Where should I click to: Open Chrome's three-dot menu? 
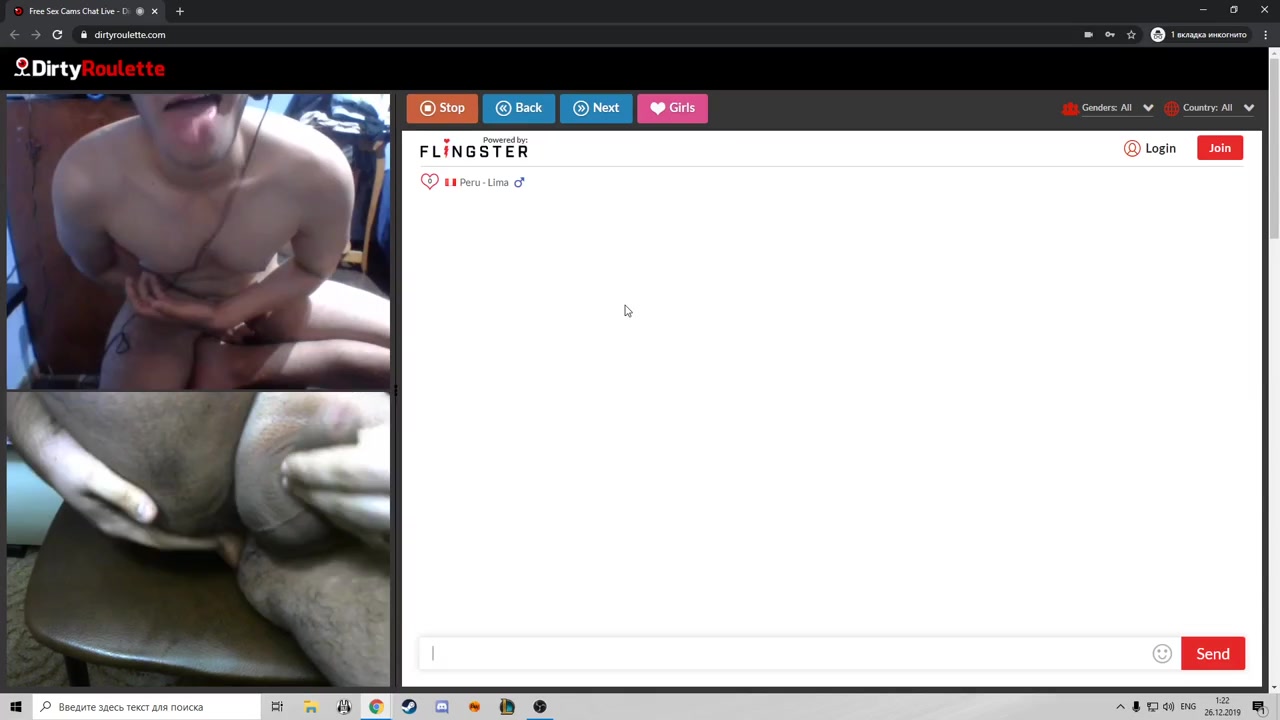click(x=1266, y=35)
